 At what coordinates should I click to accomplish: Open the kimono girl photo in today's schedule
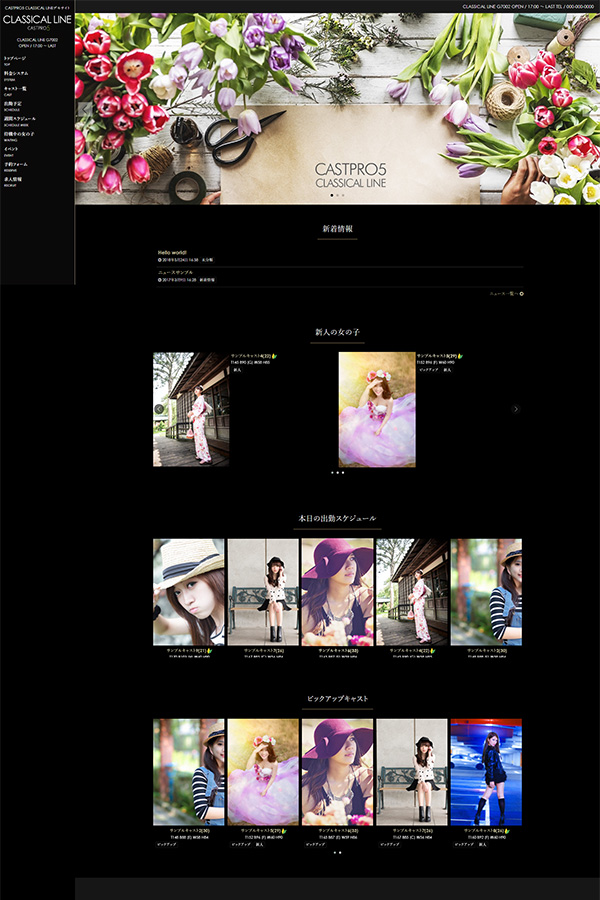click(412, 592)
